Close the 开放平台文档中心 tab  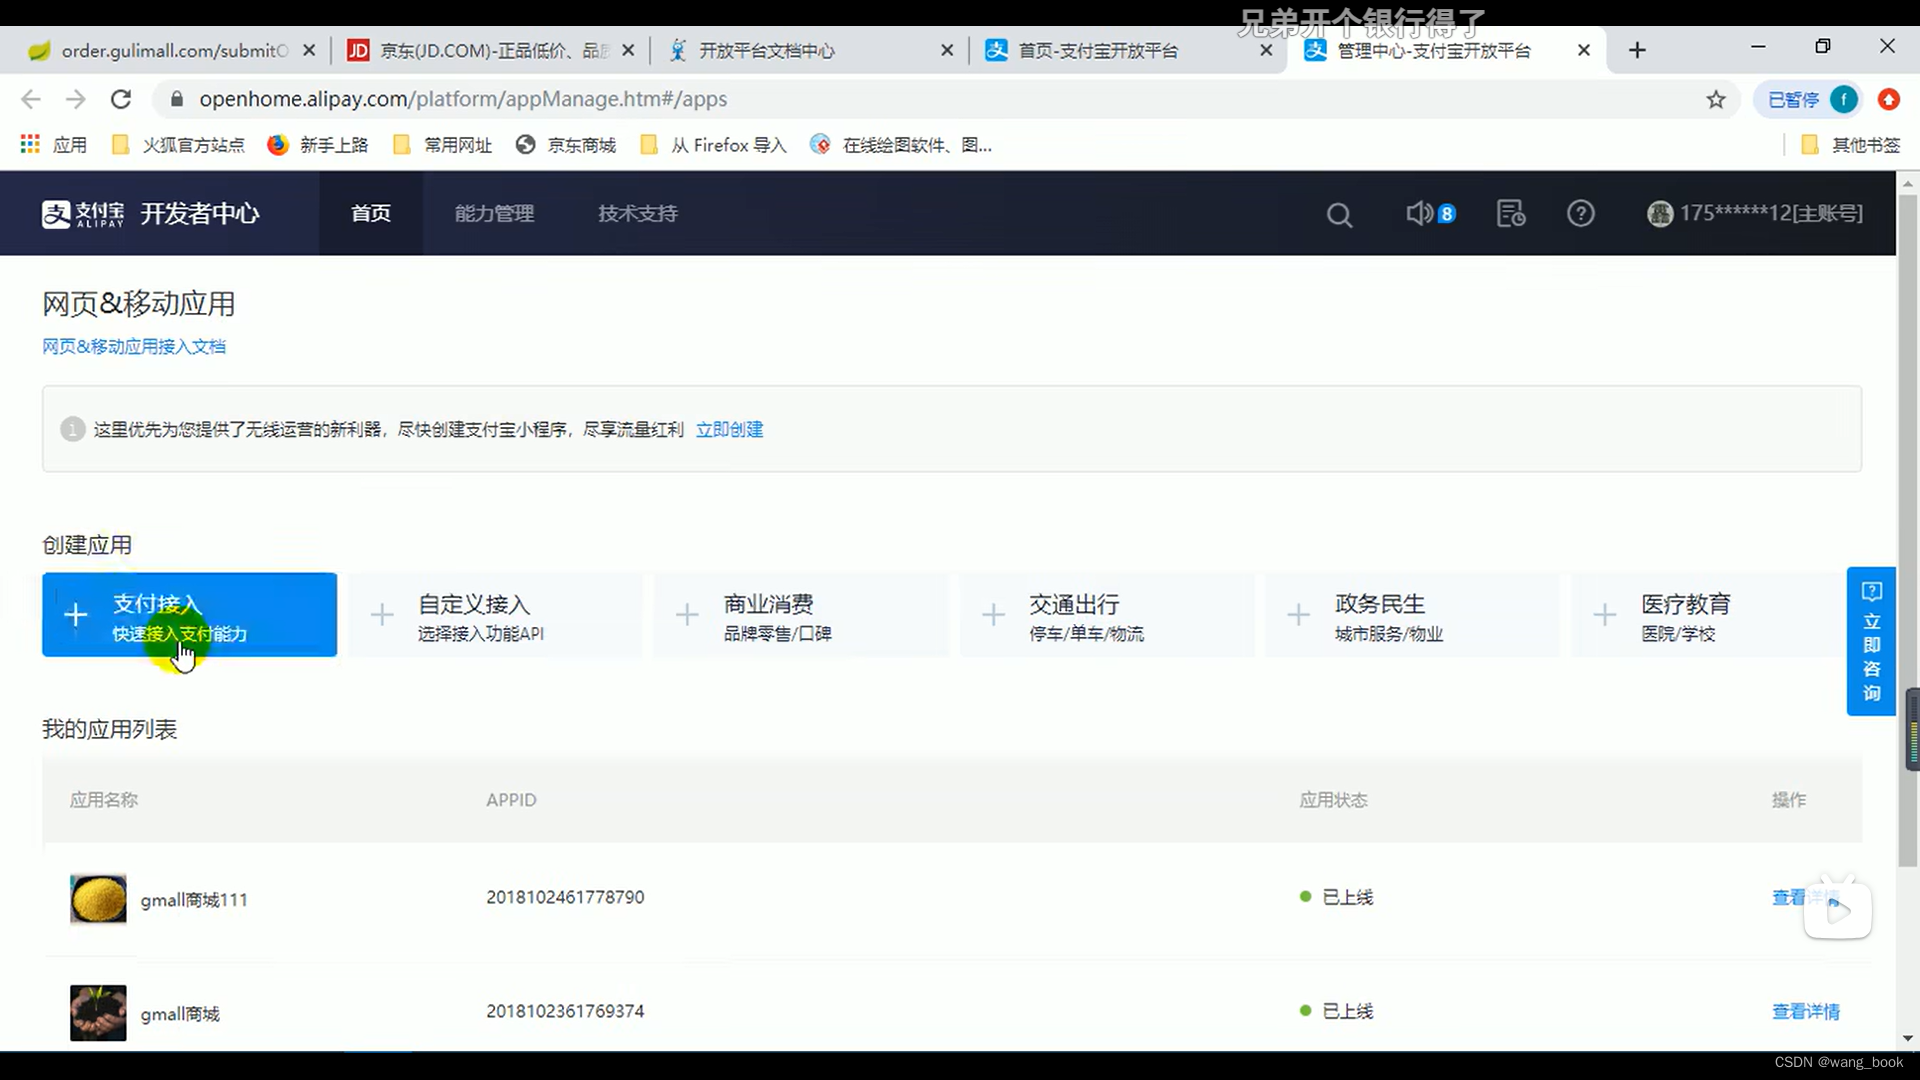pyautogui.click(x=947, y=50)
